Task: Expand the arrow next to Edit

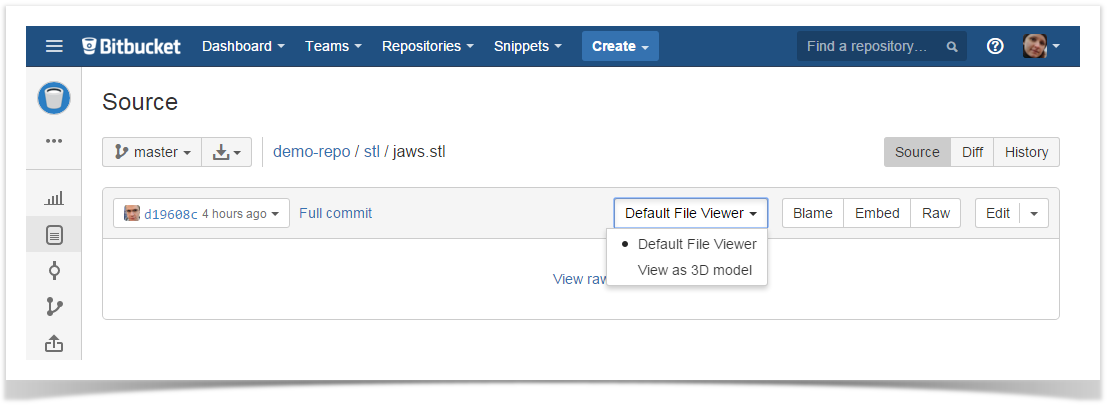Action: coord(1034,213)
